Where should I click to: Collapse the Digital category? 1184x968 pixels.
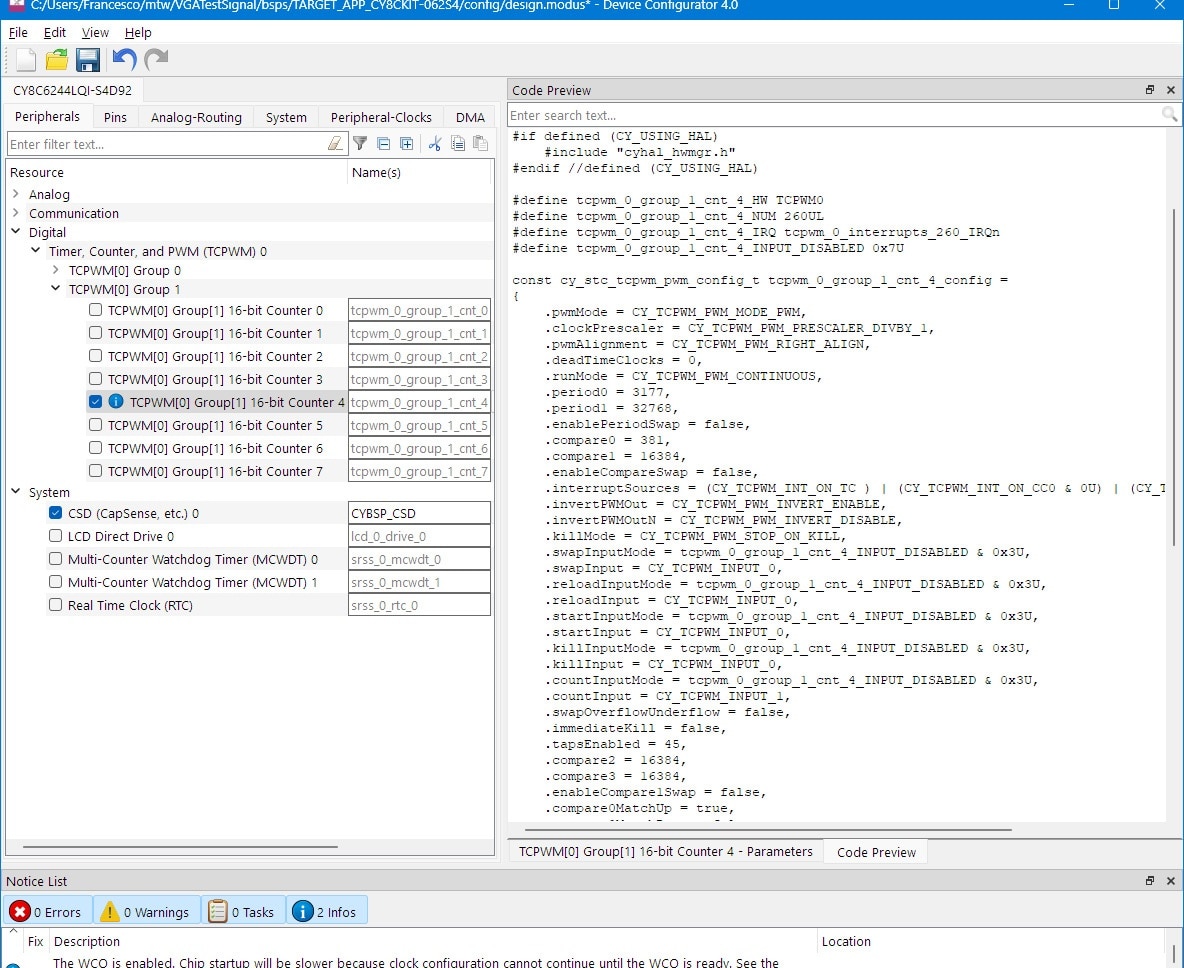tap(16, 231)
